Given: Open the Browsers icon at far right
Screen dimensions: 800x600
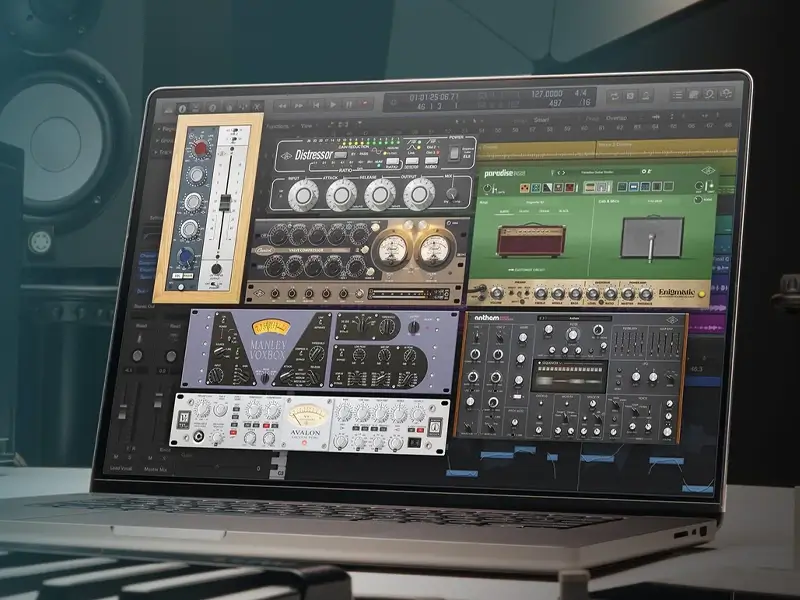Looking at the screenshot, I should coord(726,93).
